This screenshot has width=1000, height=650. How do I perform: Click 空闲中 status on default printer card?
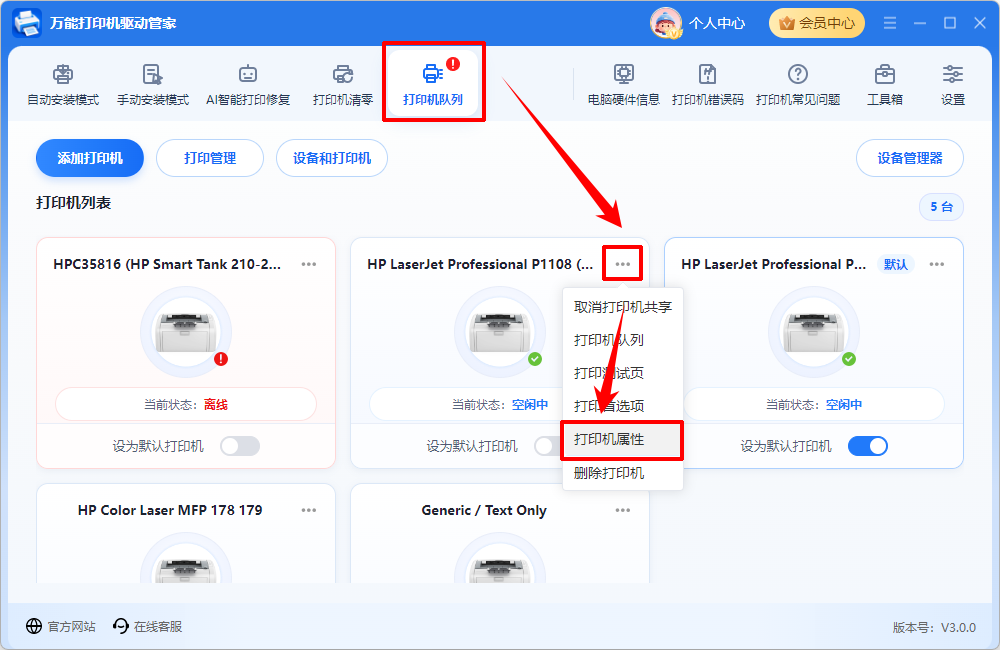click(844, 404)
